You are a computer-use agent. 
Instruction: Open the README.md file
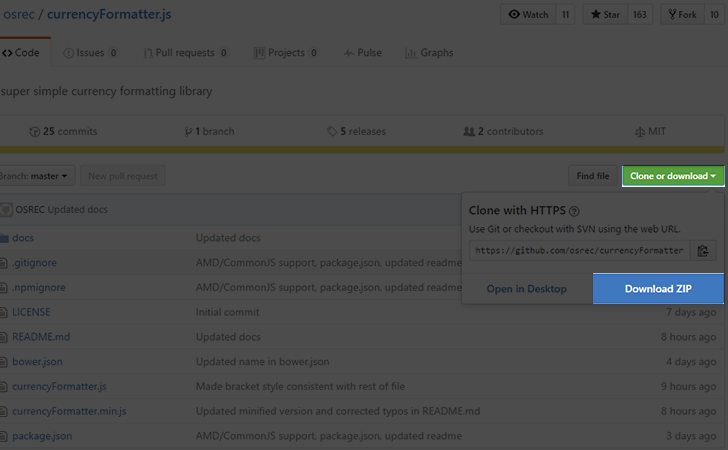[41, 337]
